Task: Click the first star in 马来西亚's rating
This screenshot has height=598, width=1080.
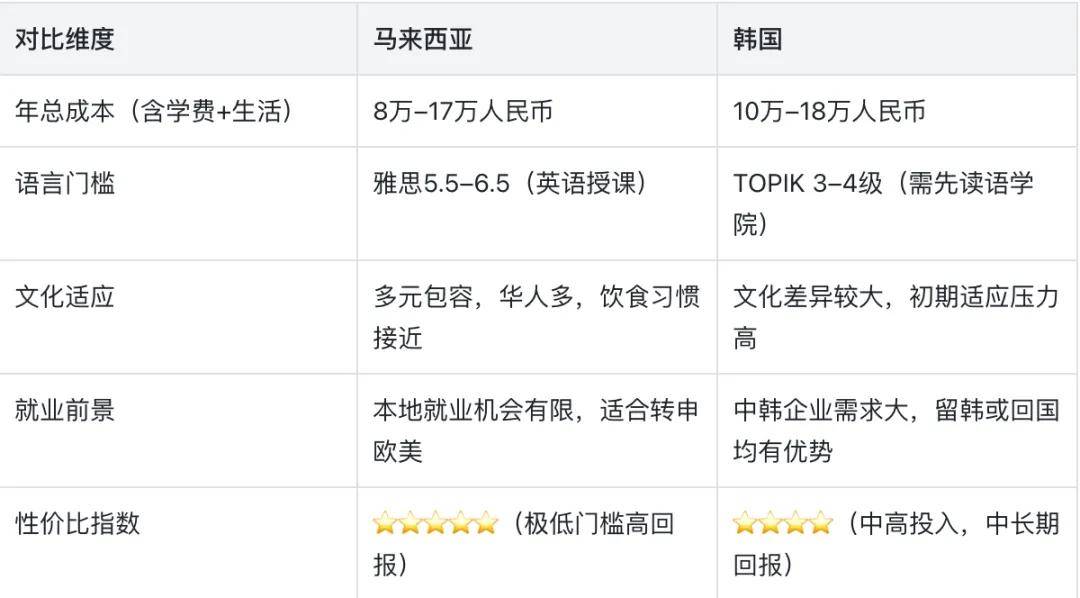Action: pos(385,523)
